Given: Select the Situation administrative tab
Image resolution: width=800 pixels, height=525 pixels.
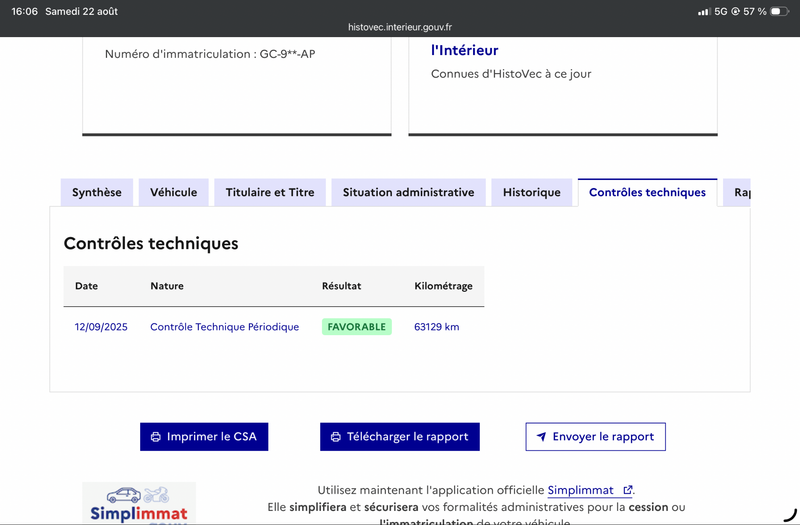Looking at the screenshot, I should 408,192.
